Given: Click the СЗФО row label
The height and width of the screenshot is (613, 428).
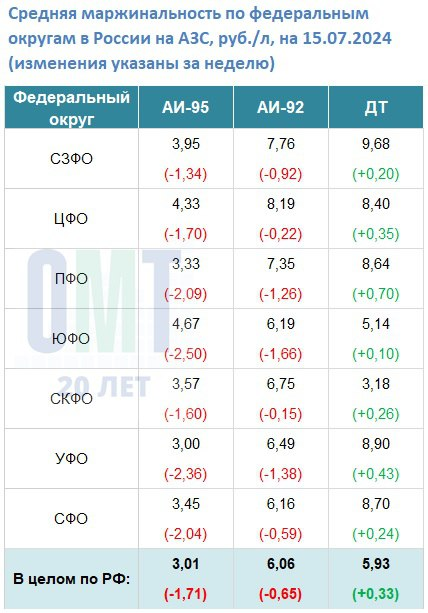Looking at the screenshot, I should click(72, 159).
